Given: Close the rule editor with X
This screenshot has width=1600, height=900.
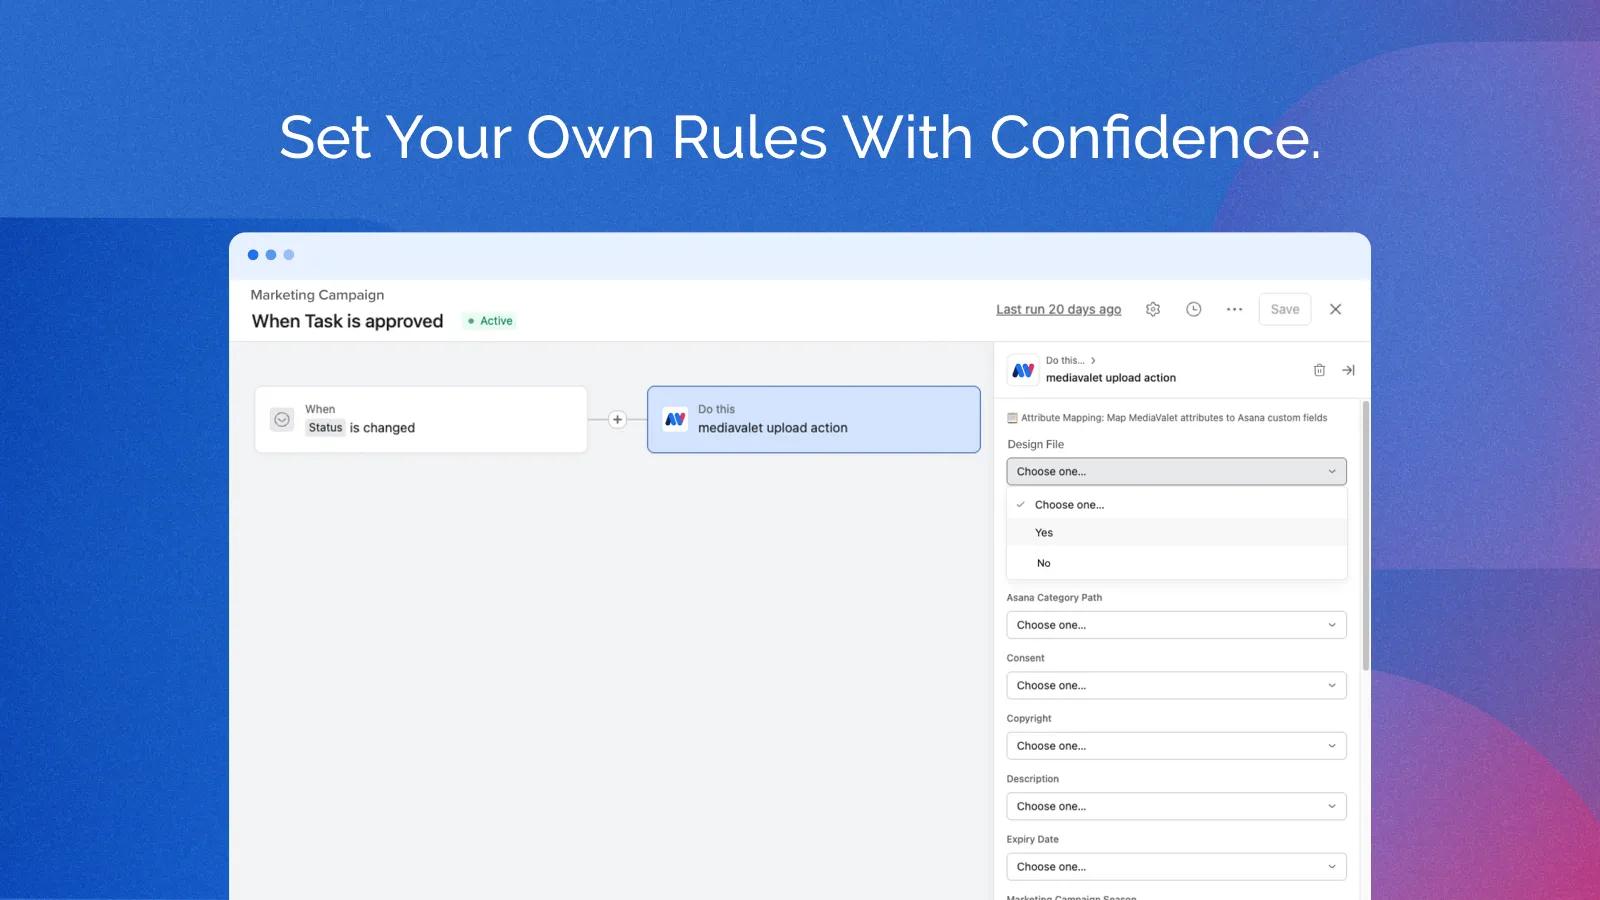Looking at the screenshot, I should click(x=1335, y=310).
